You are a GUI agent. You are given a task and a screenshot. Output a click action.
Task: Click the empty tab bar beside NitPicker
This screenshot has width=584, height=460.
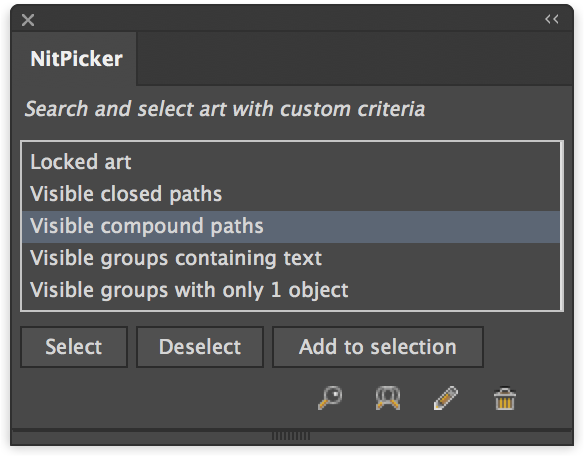[354, 59]
